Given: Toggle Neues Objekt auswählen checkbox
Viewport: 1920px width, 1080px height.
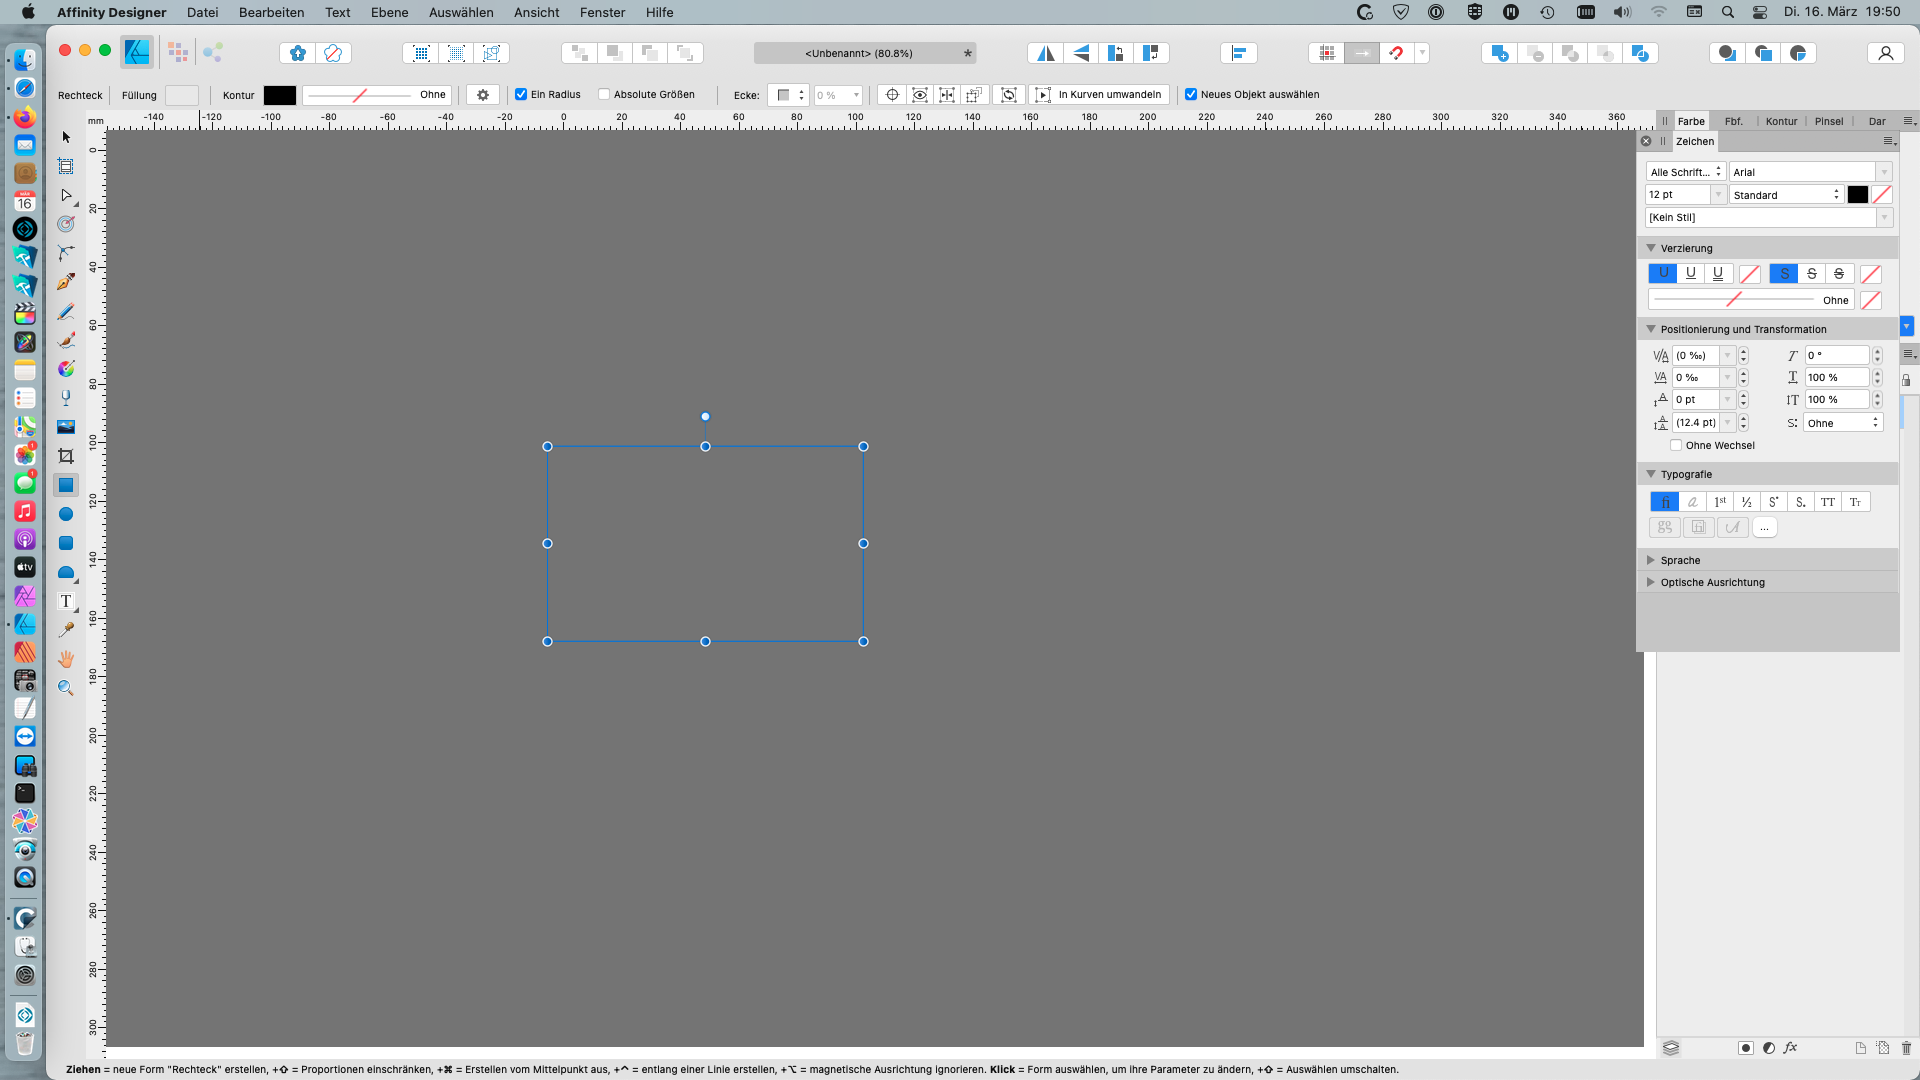Looking at the screenshot, I should tap(1191, 94).
